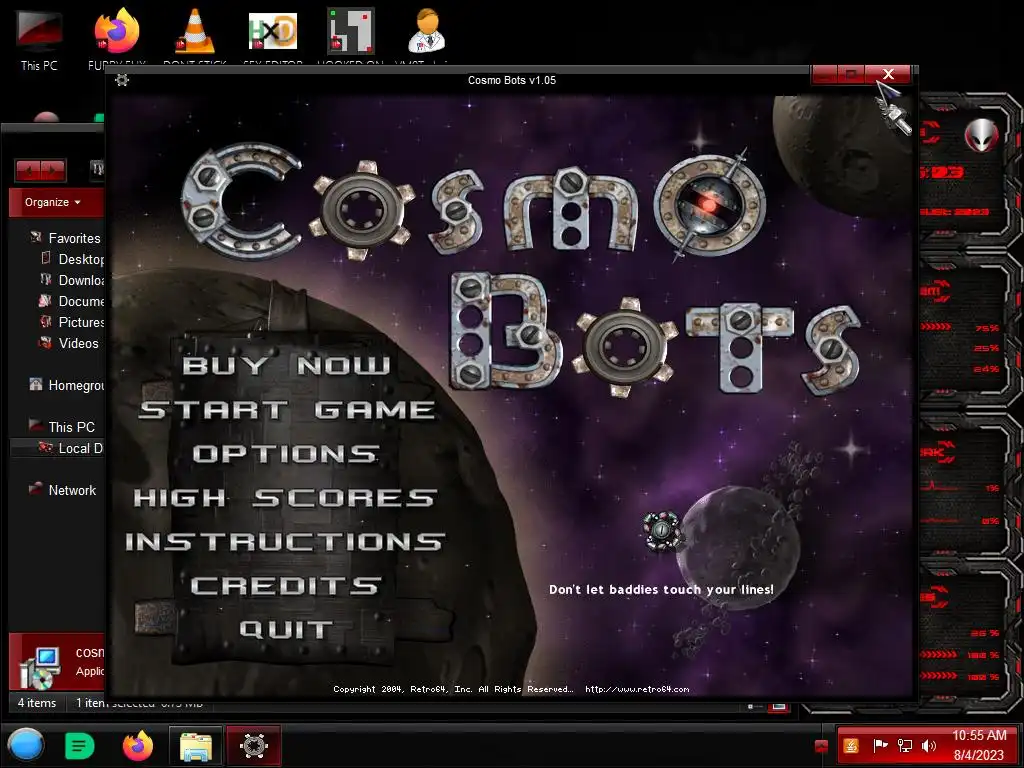This screenshot has width=1024, height=768.
Task: Select Network in the Explorer tree
Action: click(63, 490)
